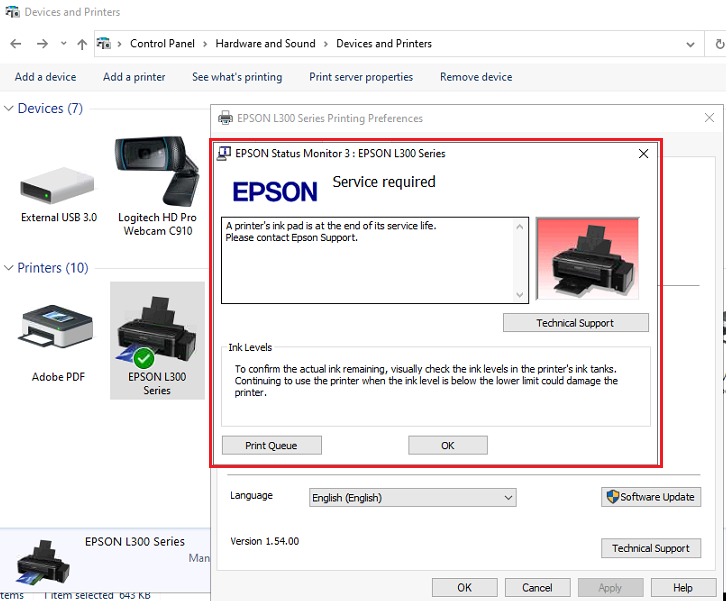Viewport: 726px width, 601px height.
Task: Click Add a printer in the toolbar
Action: (134, 77)
